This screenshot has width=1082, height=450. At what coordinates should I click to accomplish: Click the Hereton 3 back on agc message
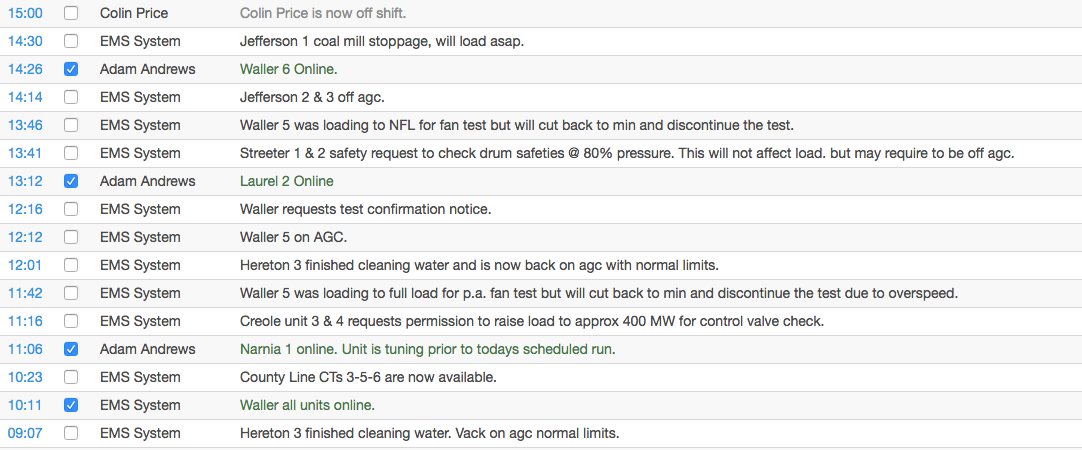[480, 265]
